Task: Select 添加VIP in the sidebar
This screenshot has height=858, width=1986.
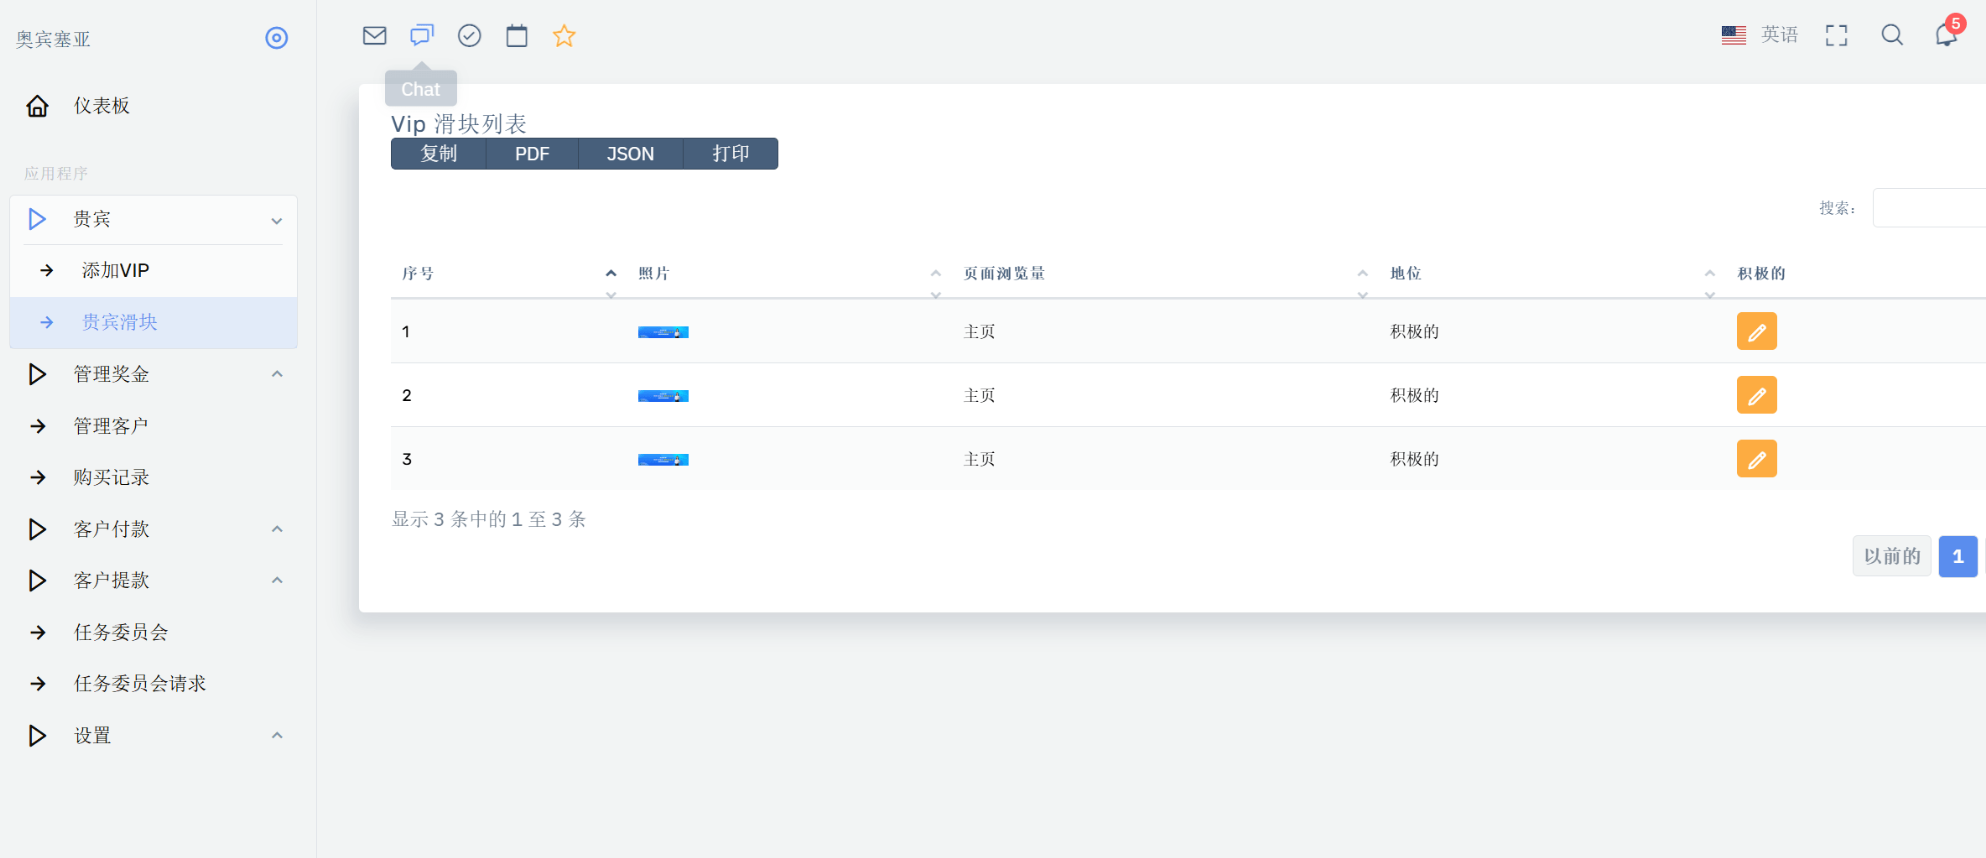Action: [x=115, y=271]
